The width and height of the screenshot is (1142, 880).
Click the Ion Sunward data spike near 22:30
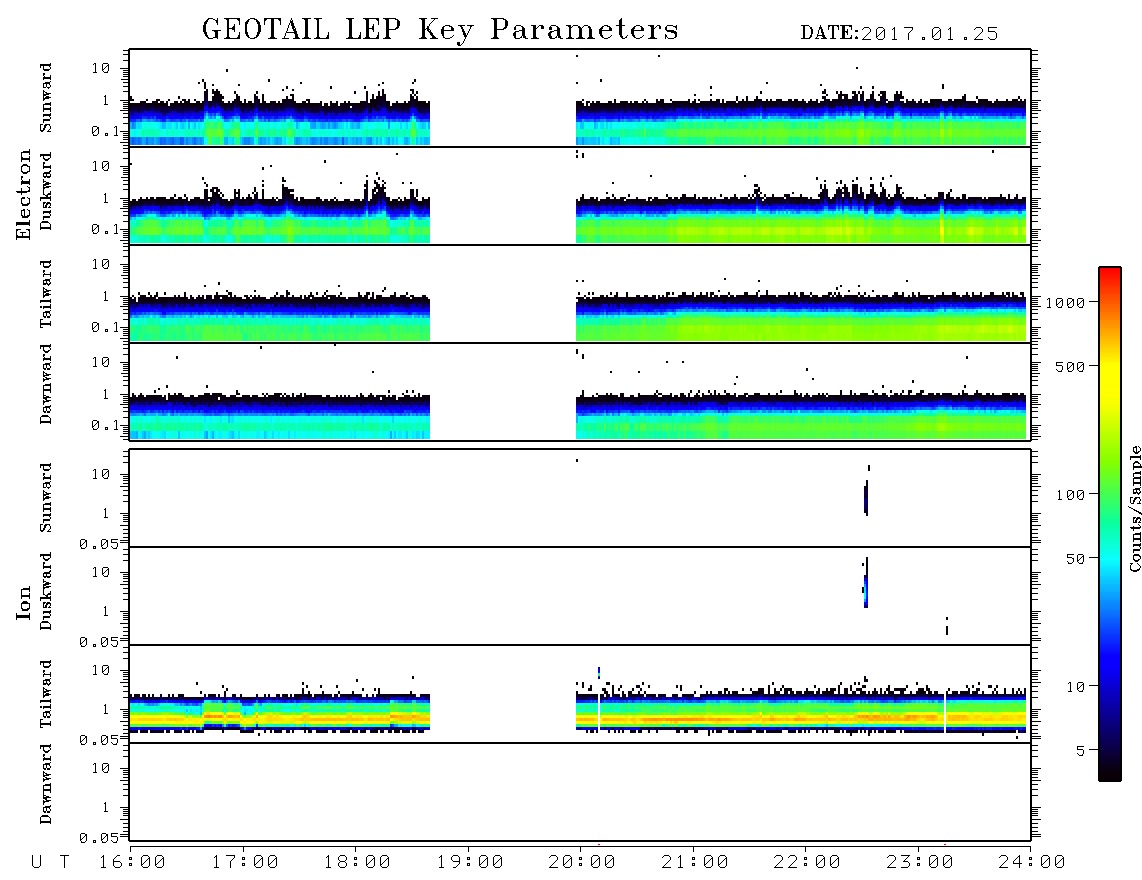click(x=867, y=498)
